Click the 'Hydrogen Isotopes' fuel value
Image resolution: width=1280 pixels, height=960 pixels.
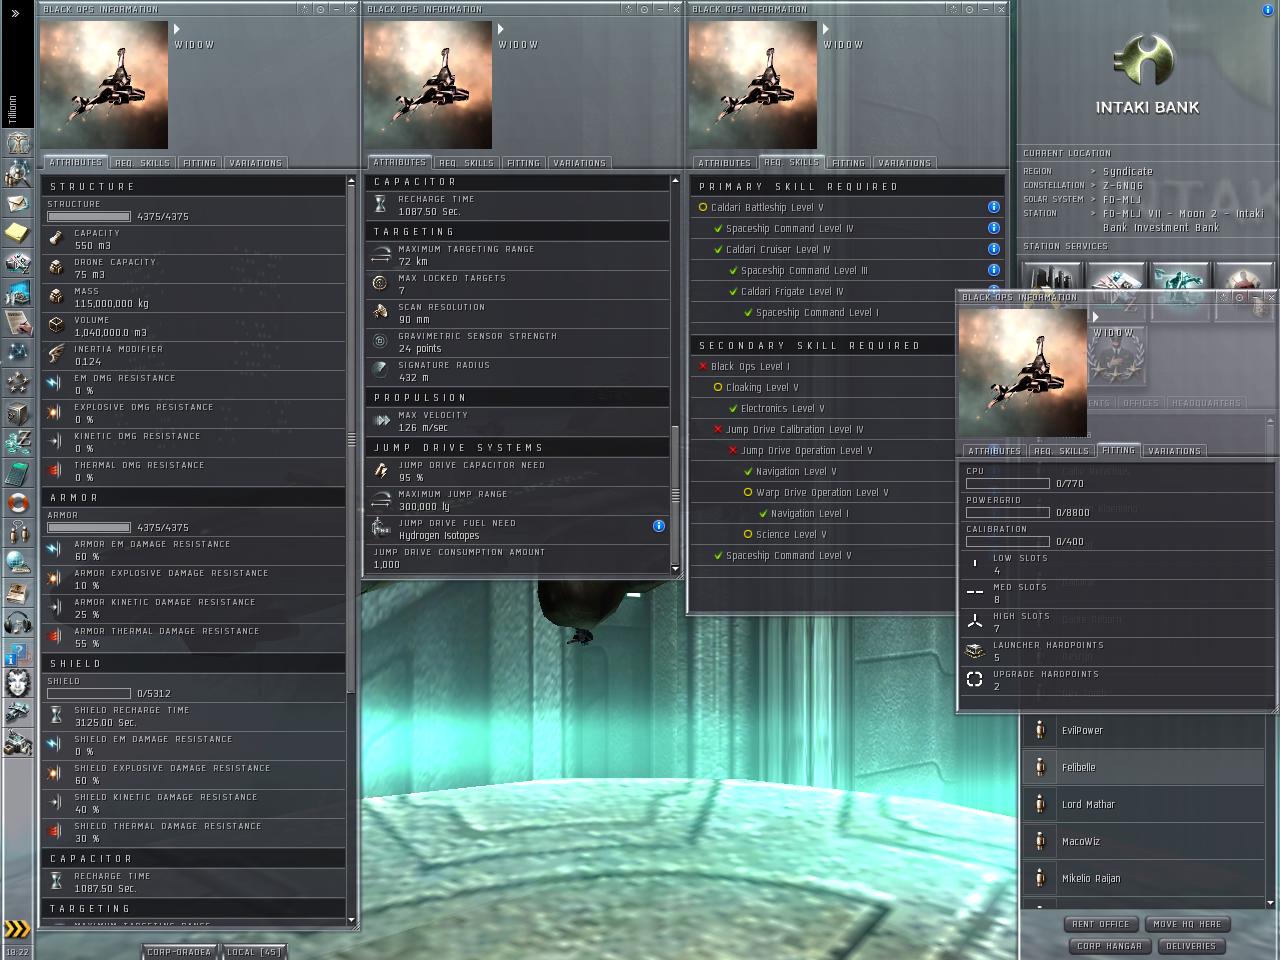[438, 536]
